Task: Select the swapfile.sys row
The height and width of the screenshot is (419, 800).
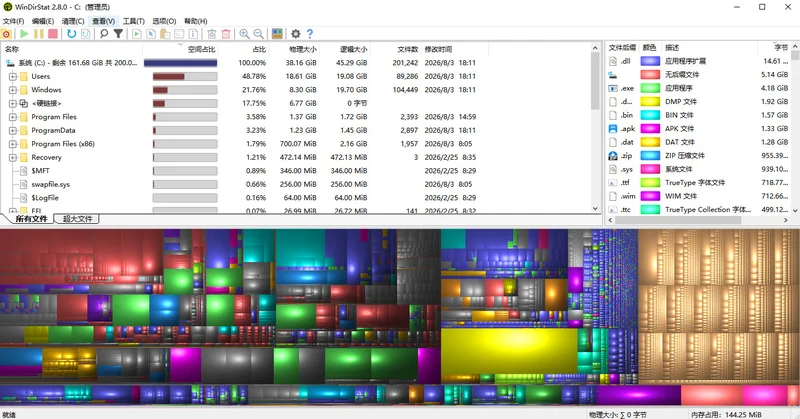Action: [x=296, y=184]
